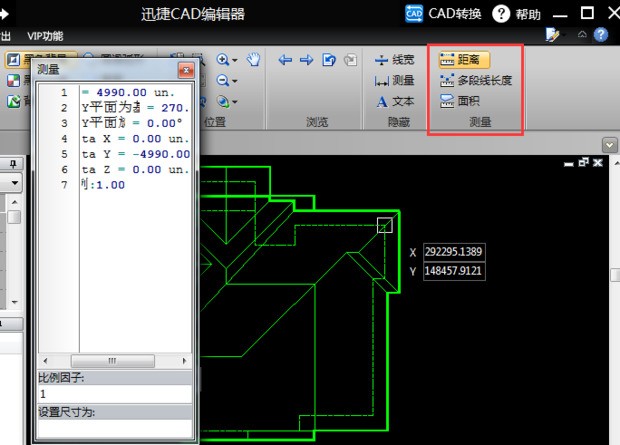Click the 设置尺寸为 input field
The image size is (620, 445).
click(x=115, y=428)
